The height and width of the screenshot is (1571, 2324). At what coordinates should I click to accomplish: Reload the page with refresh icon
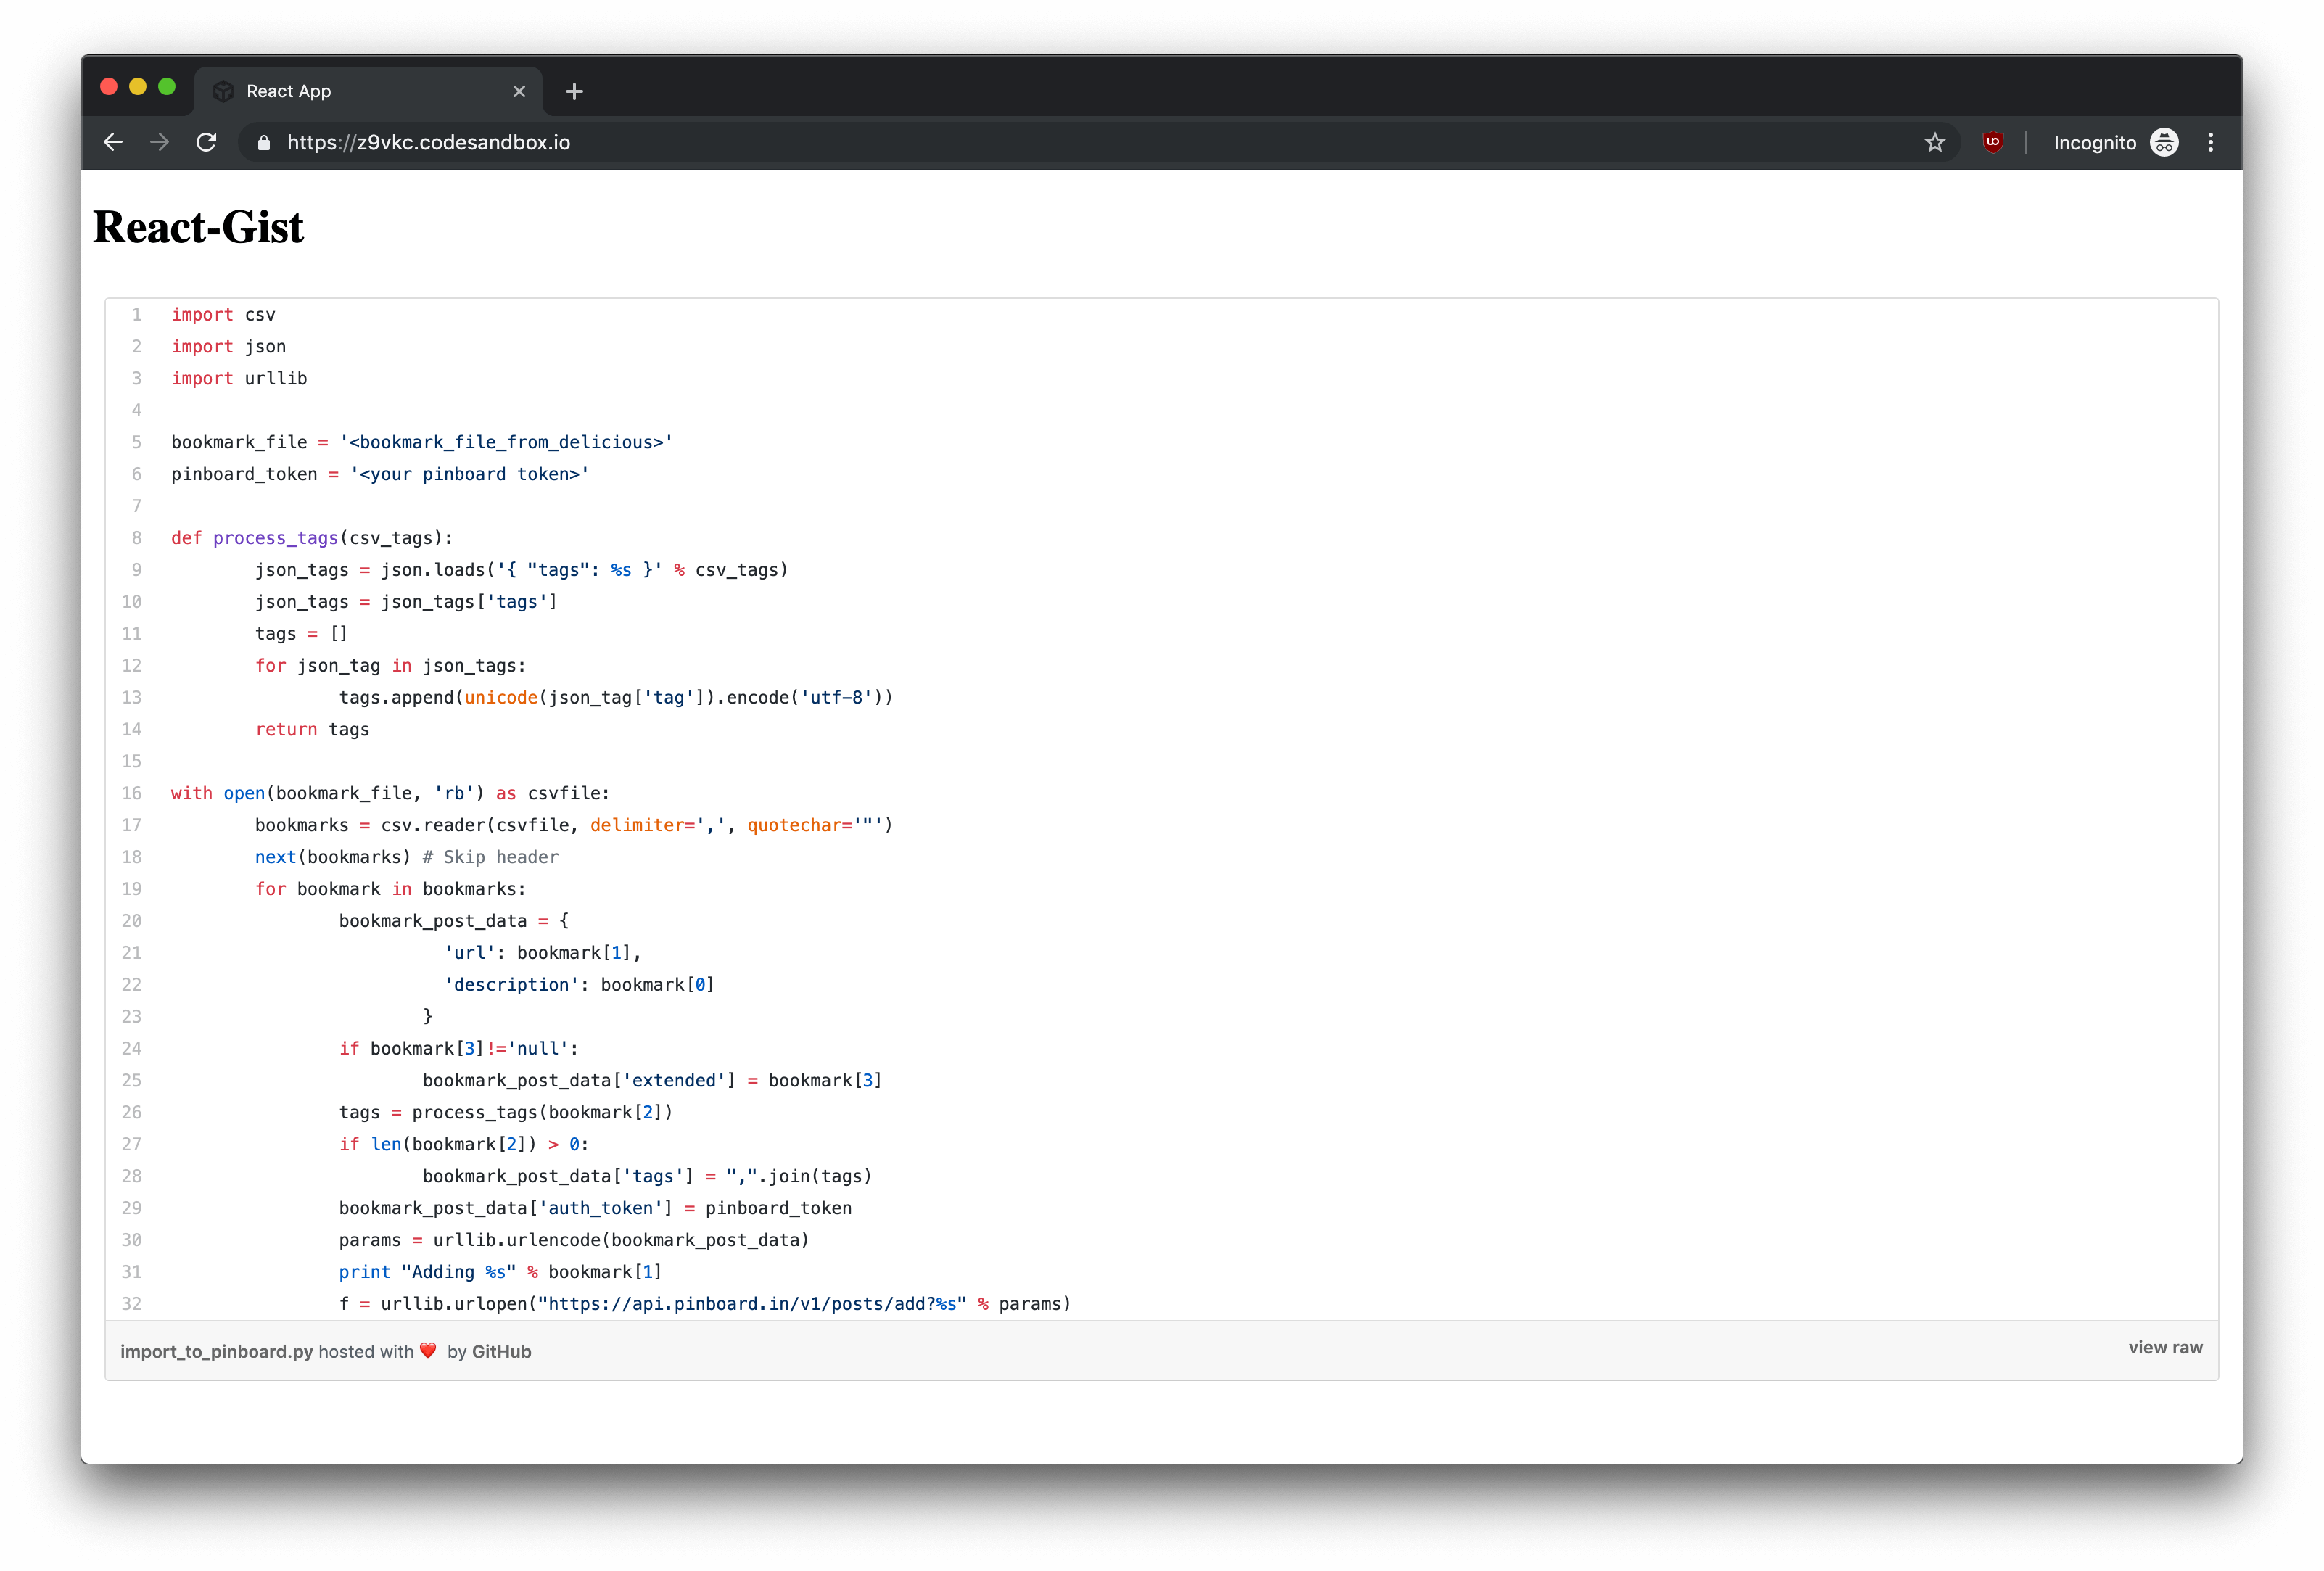(x=206, y=142)
